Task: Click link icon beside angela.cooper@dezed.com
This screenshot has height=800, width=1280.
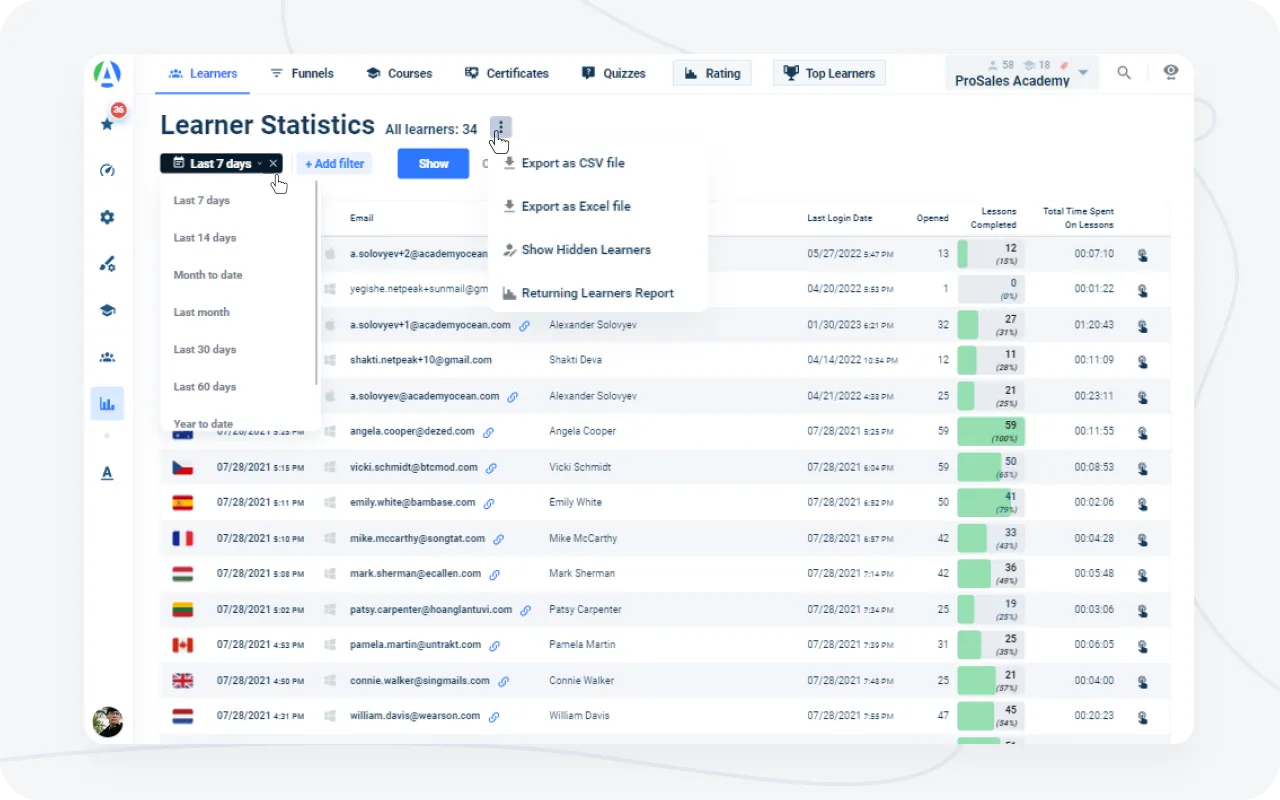Action: tap(489, 432)
